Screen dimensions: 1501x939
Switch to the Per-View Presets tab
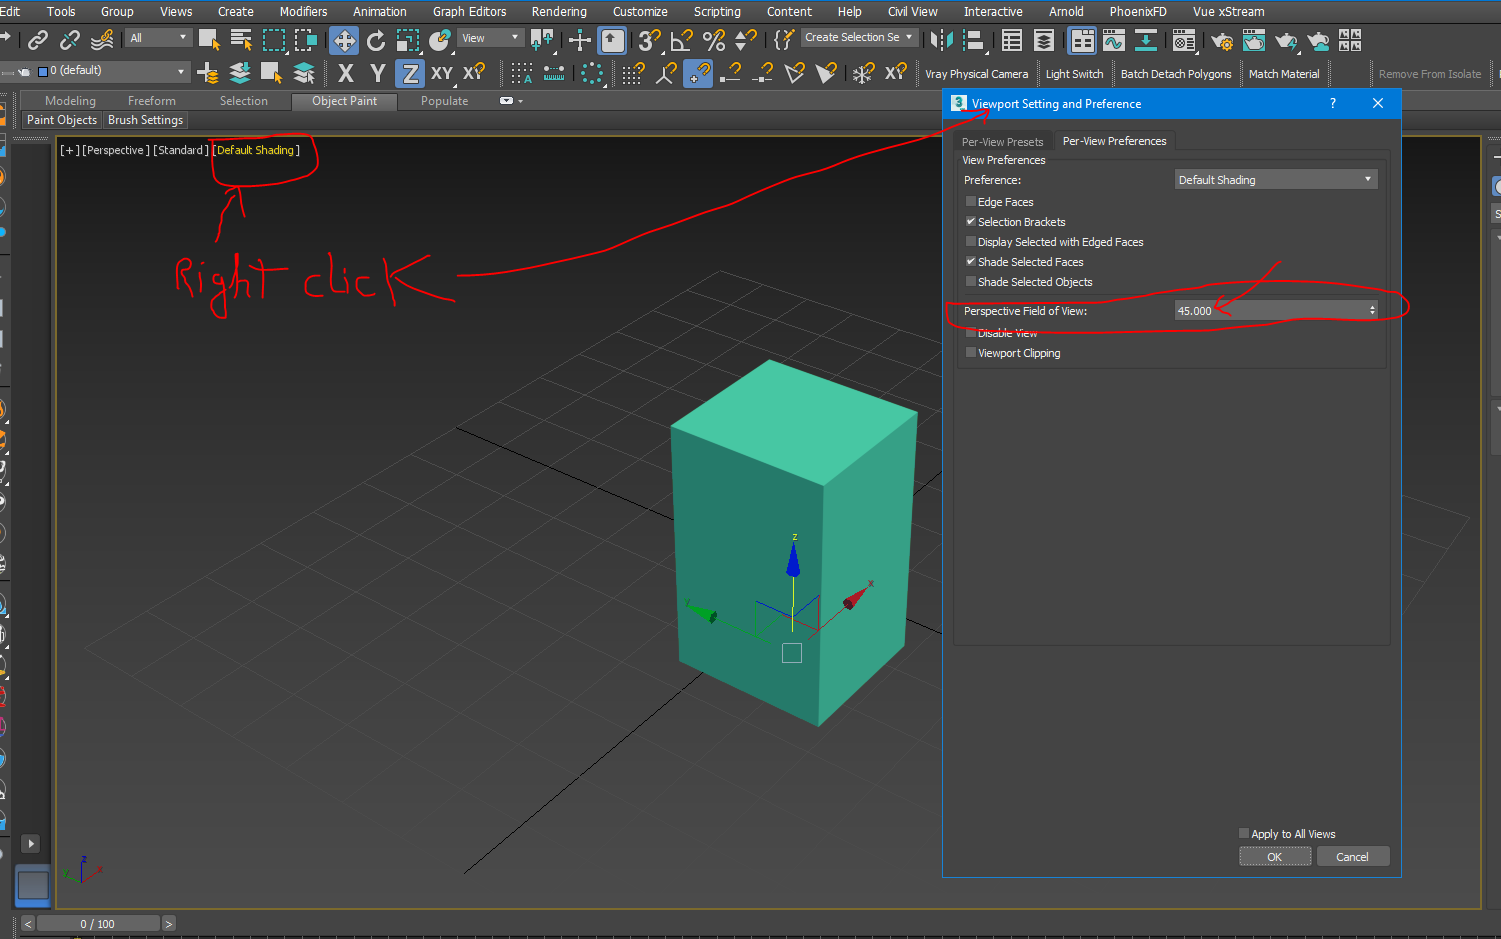click(x=1003, y=141)
